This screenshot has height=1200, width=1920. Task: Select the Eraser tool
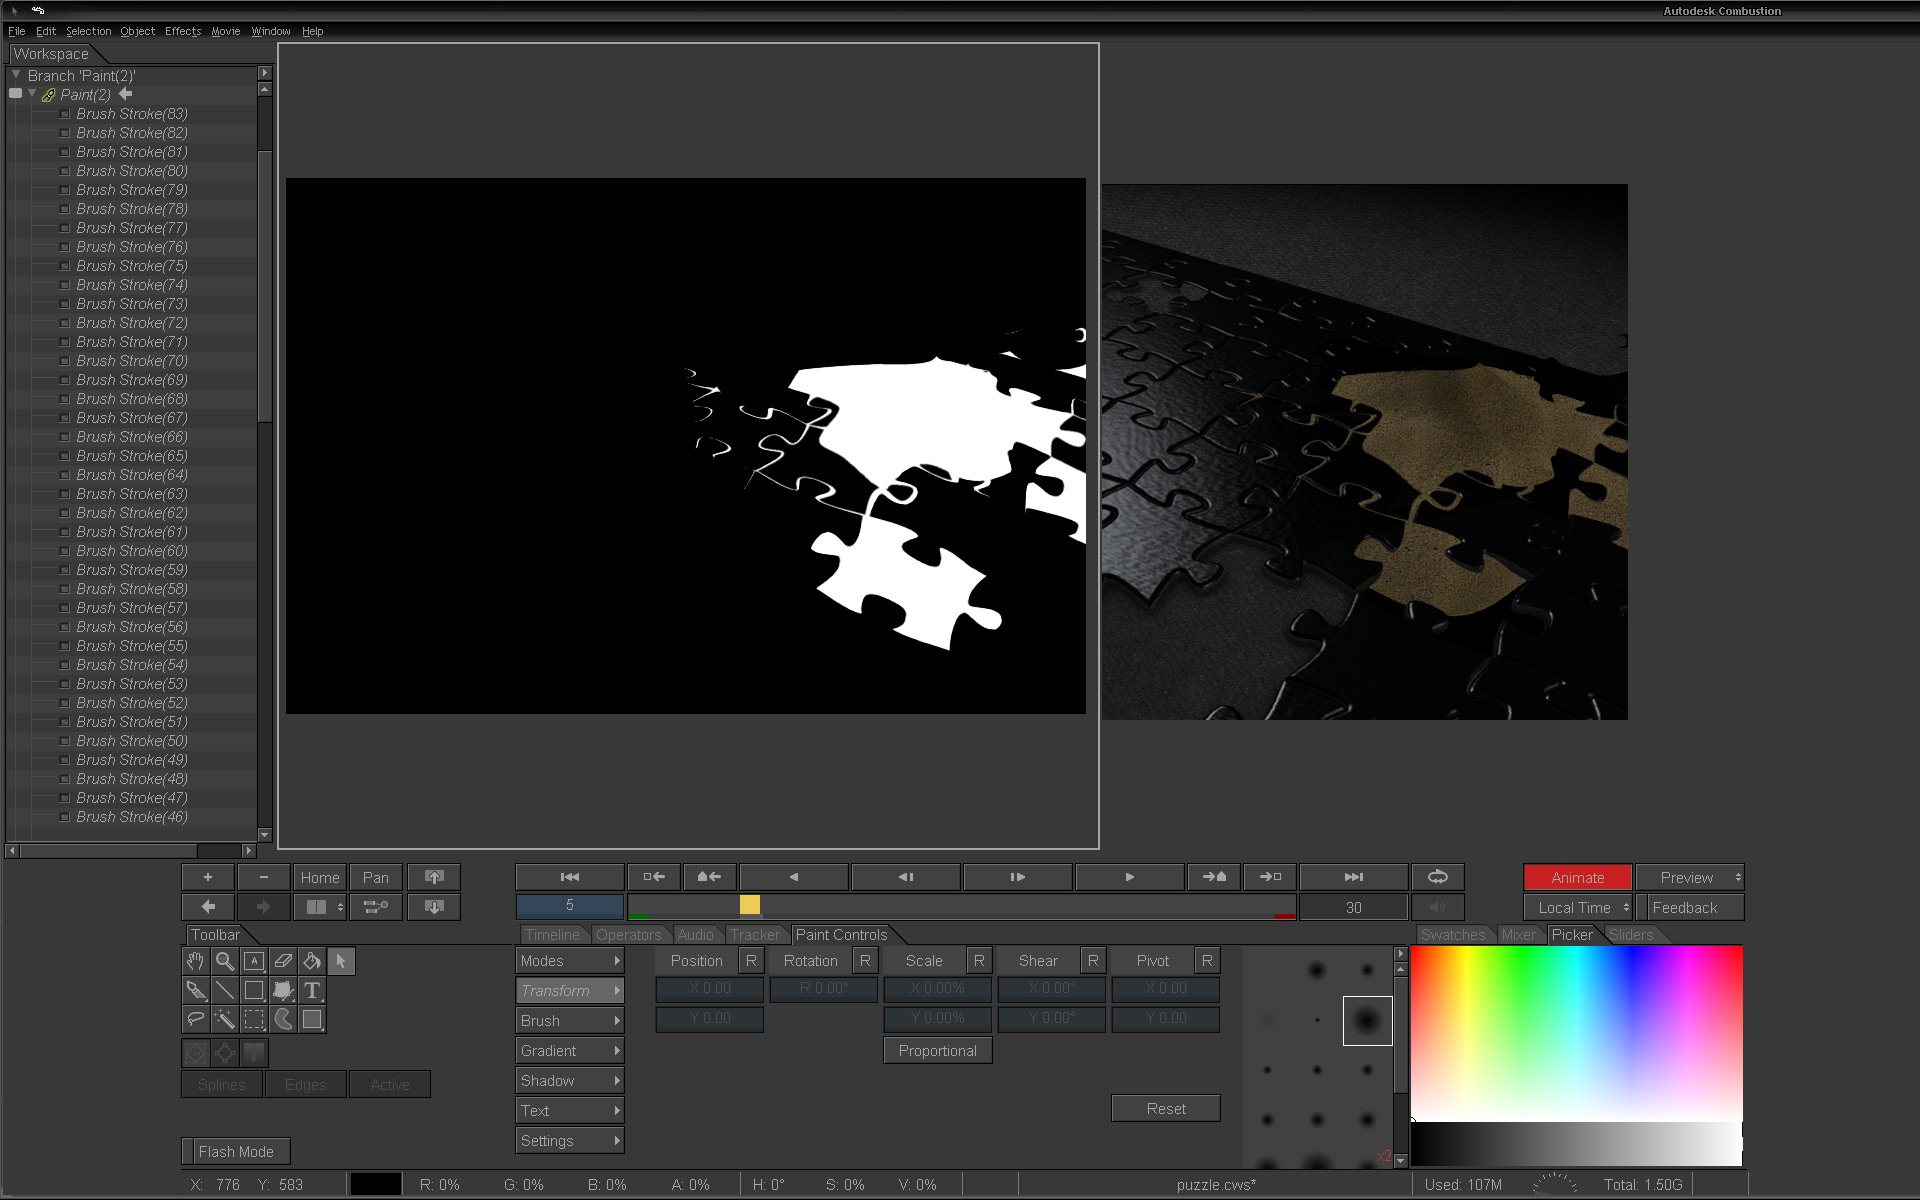coord(283,961)
